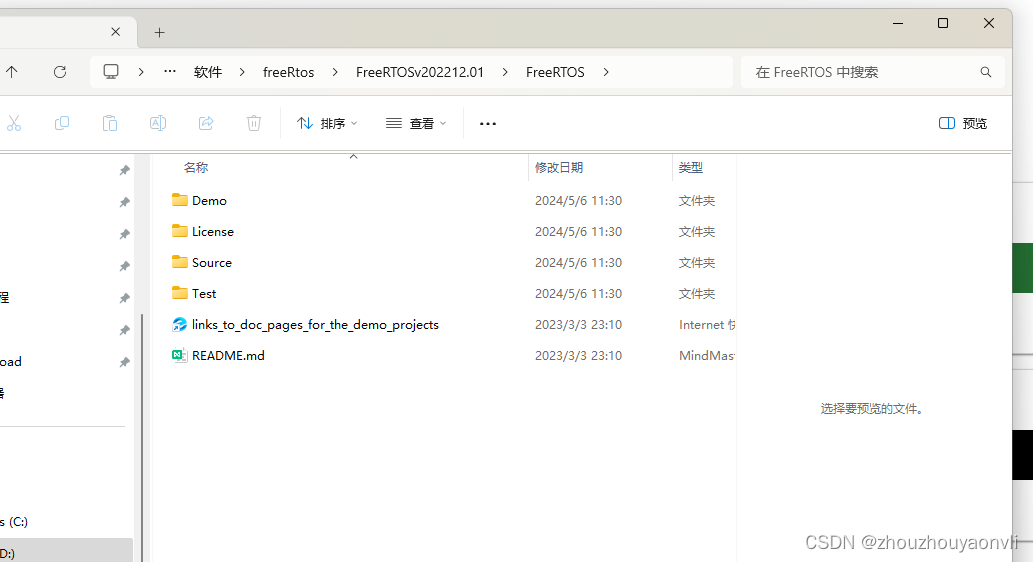Sort by 修改日期 column header
Image resolution: width=1033 pixels, height=562 pixels.
pyautogui.click(x=559, y=167)
